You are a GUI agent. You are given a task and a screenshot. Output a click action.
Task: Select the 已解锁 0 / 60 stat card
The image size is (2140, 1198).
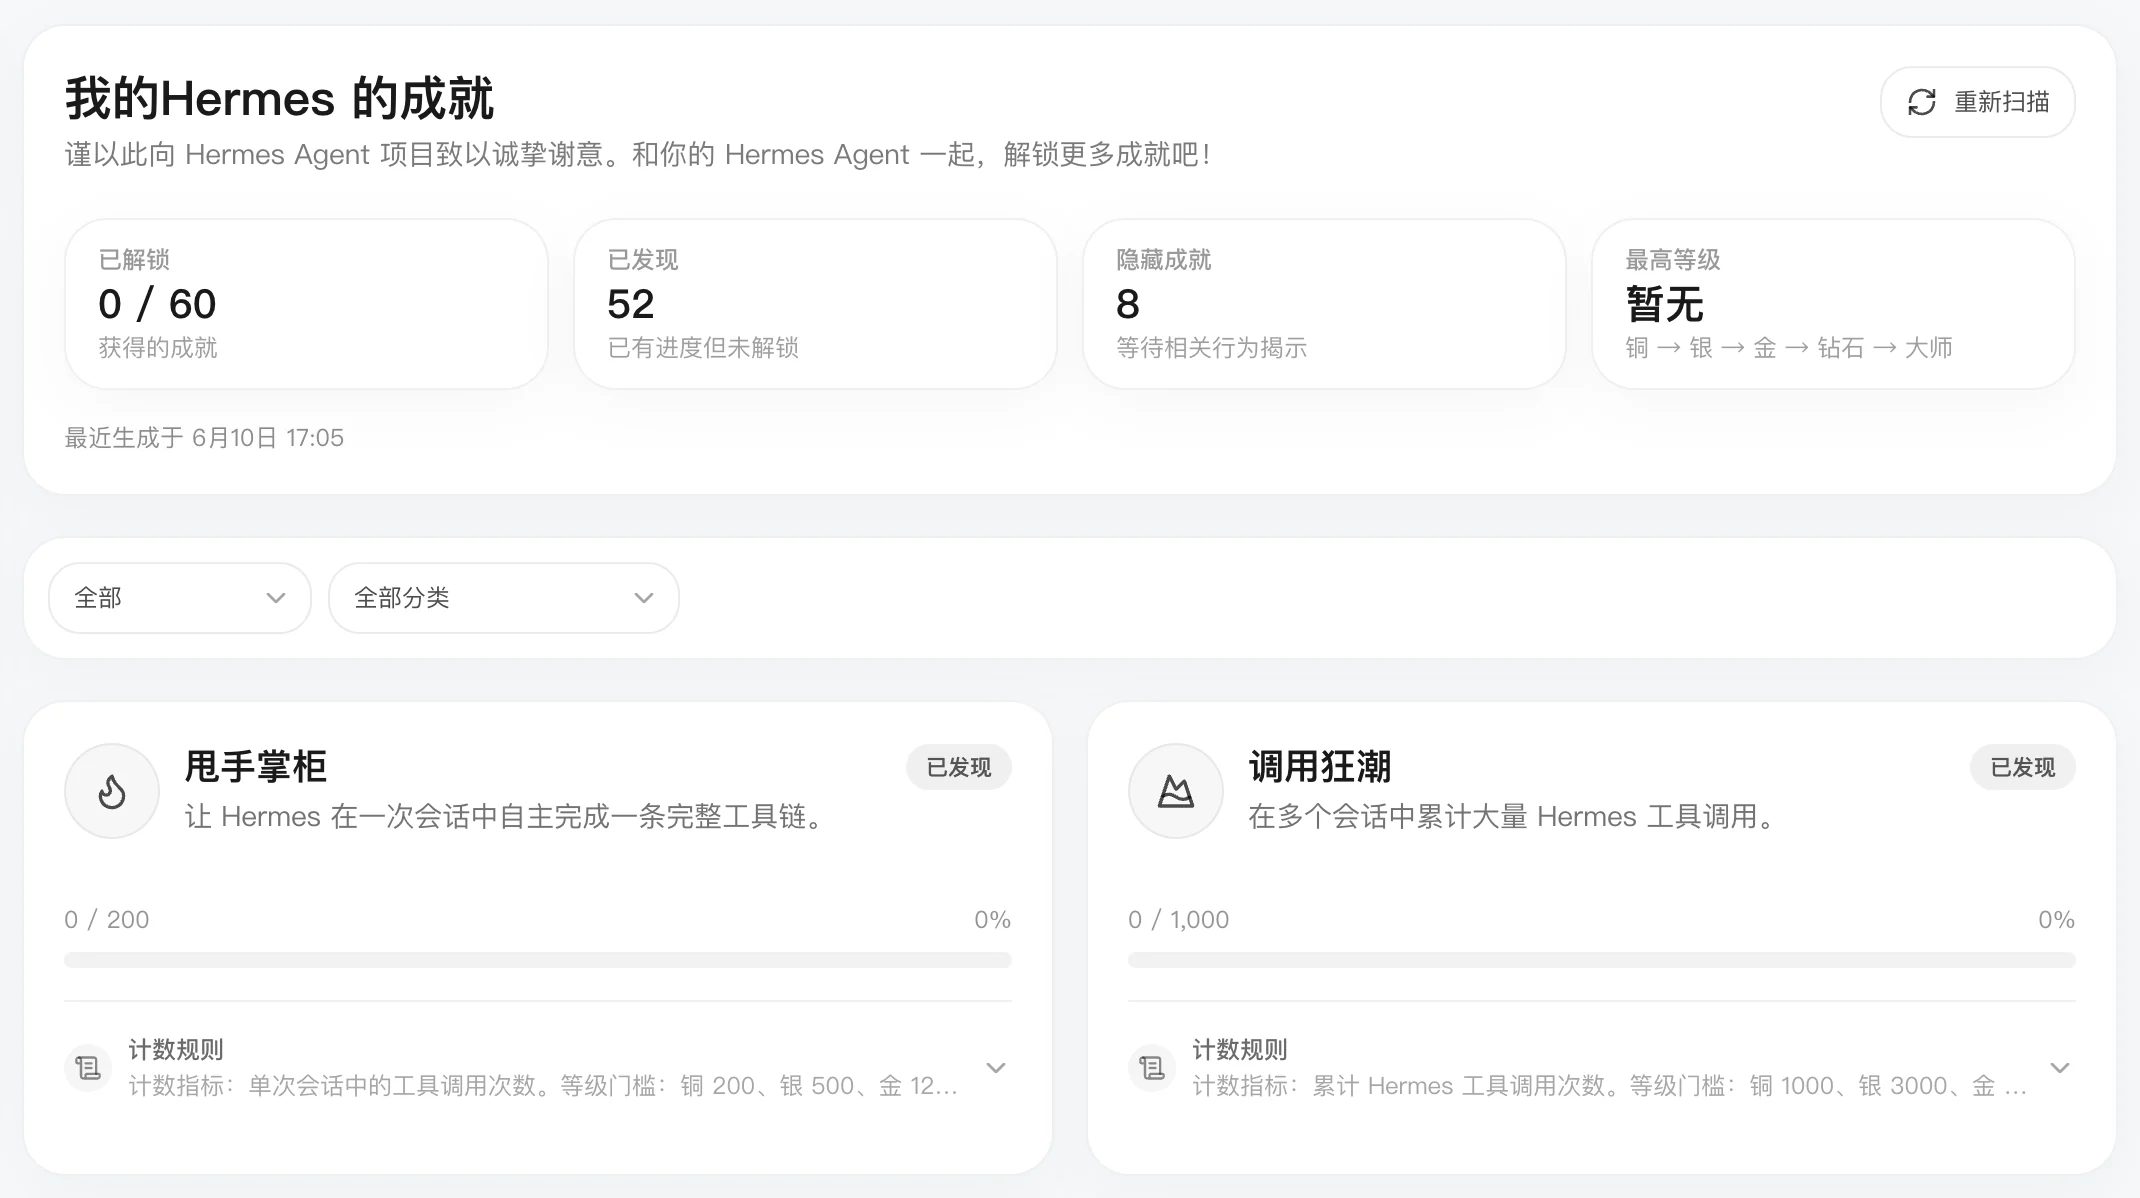307,304
